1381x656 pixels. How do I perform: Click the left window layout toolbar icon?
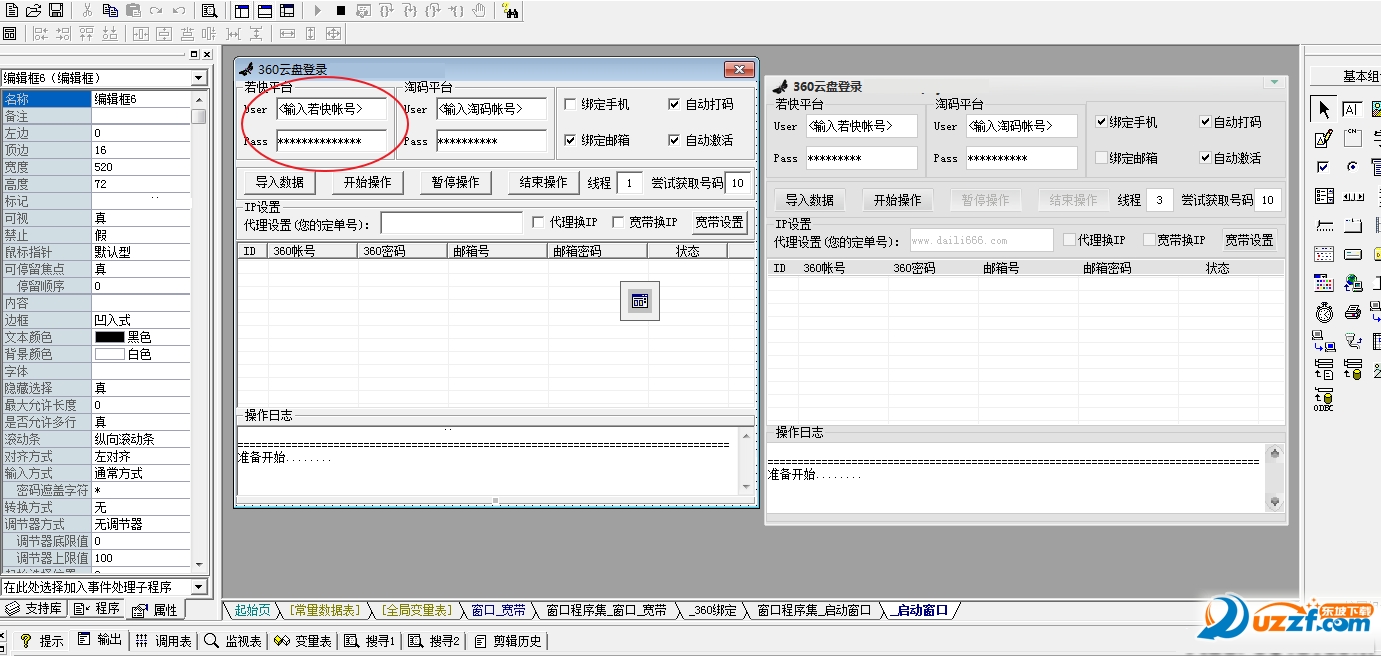point(242,10)
